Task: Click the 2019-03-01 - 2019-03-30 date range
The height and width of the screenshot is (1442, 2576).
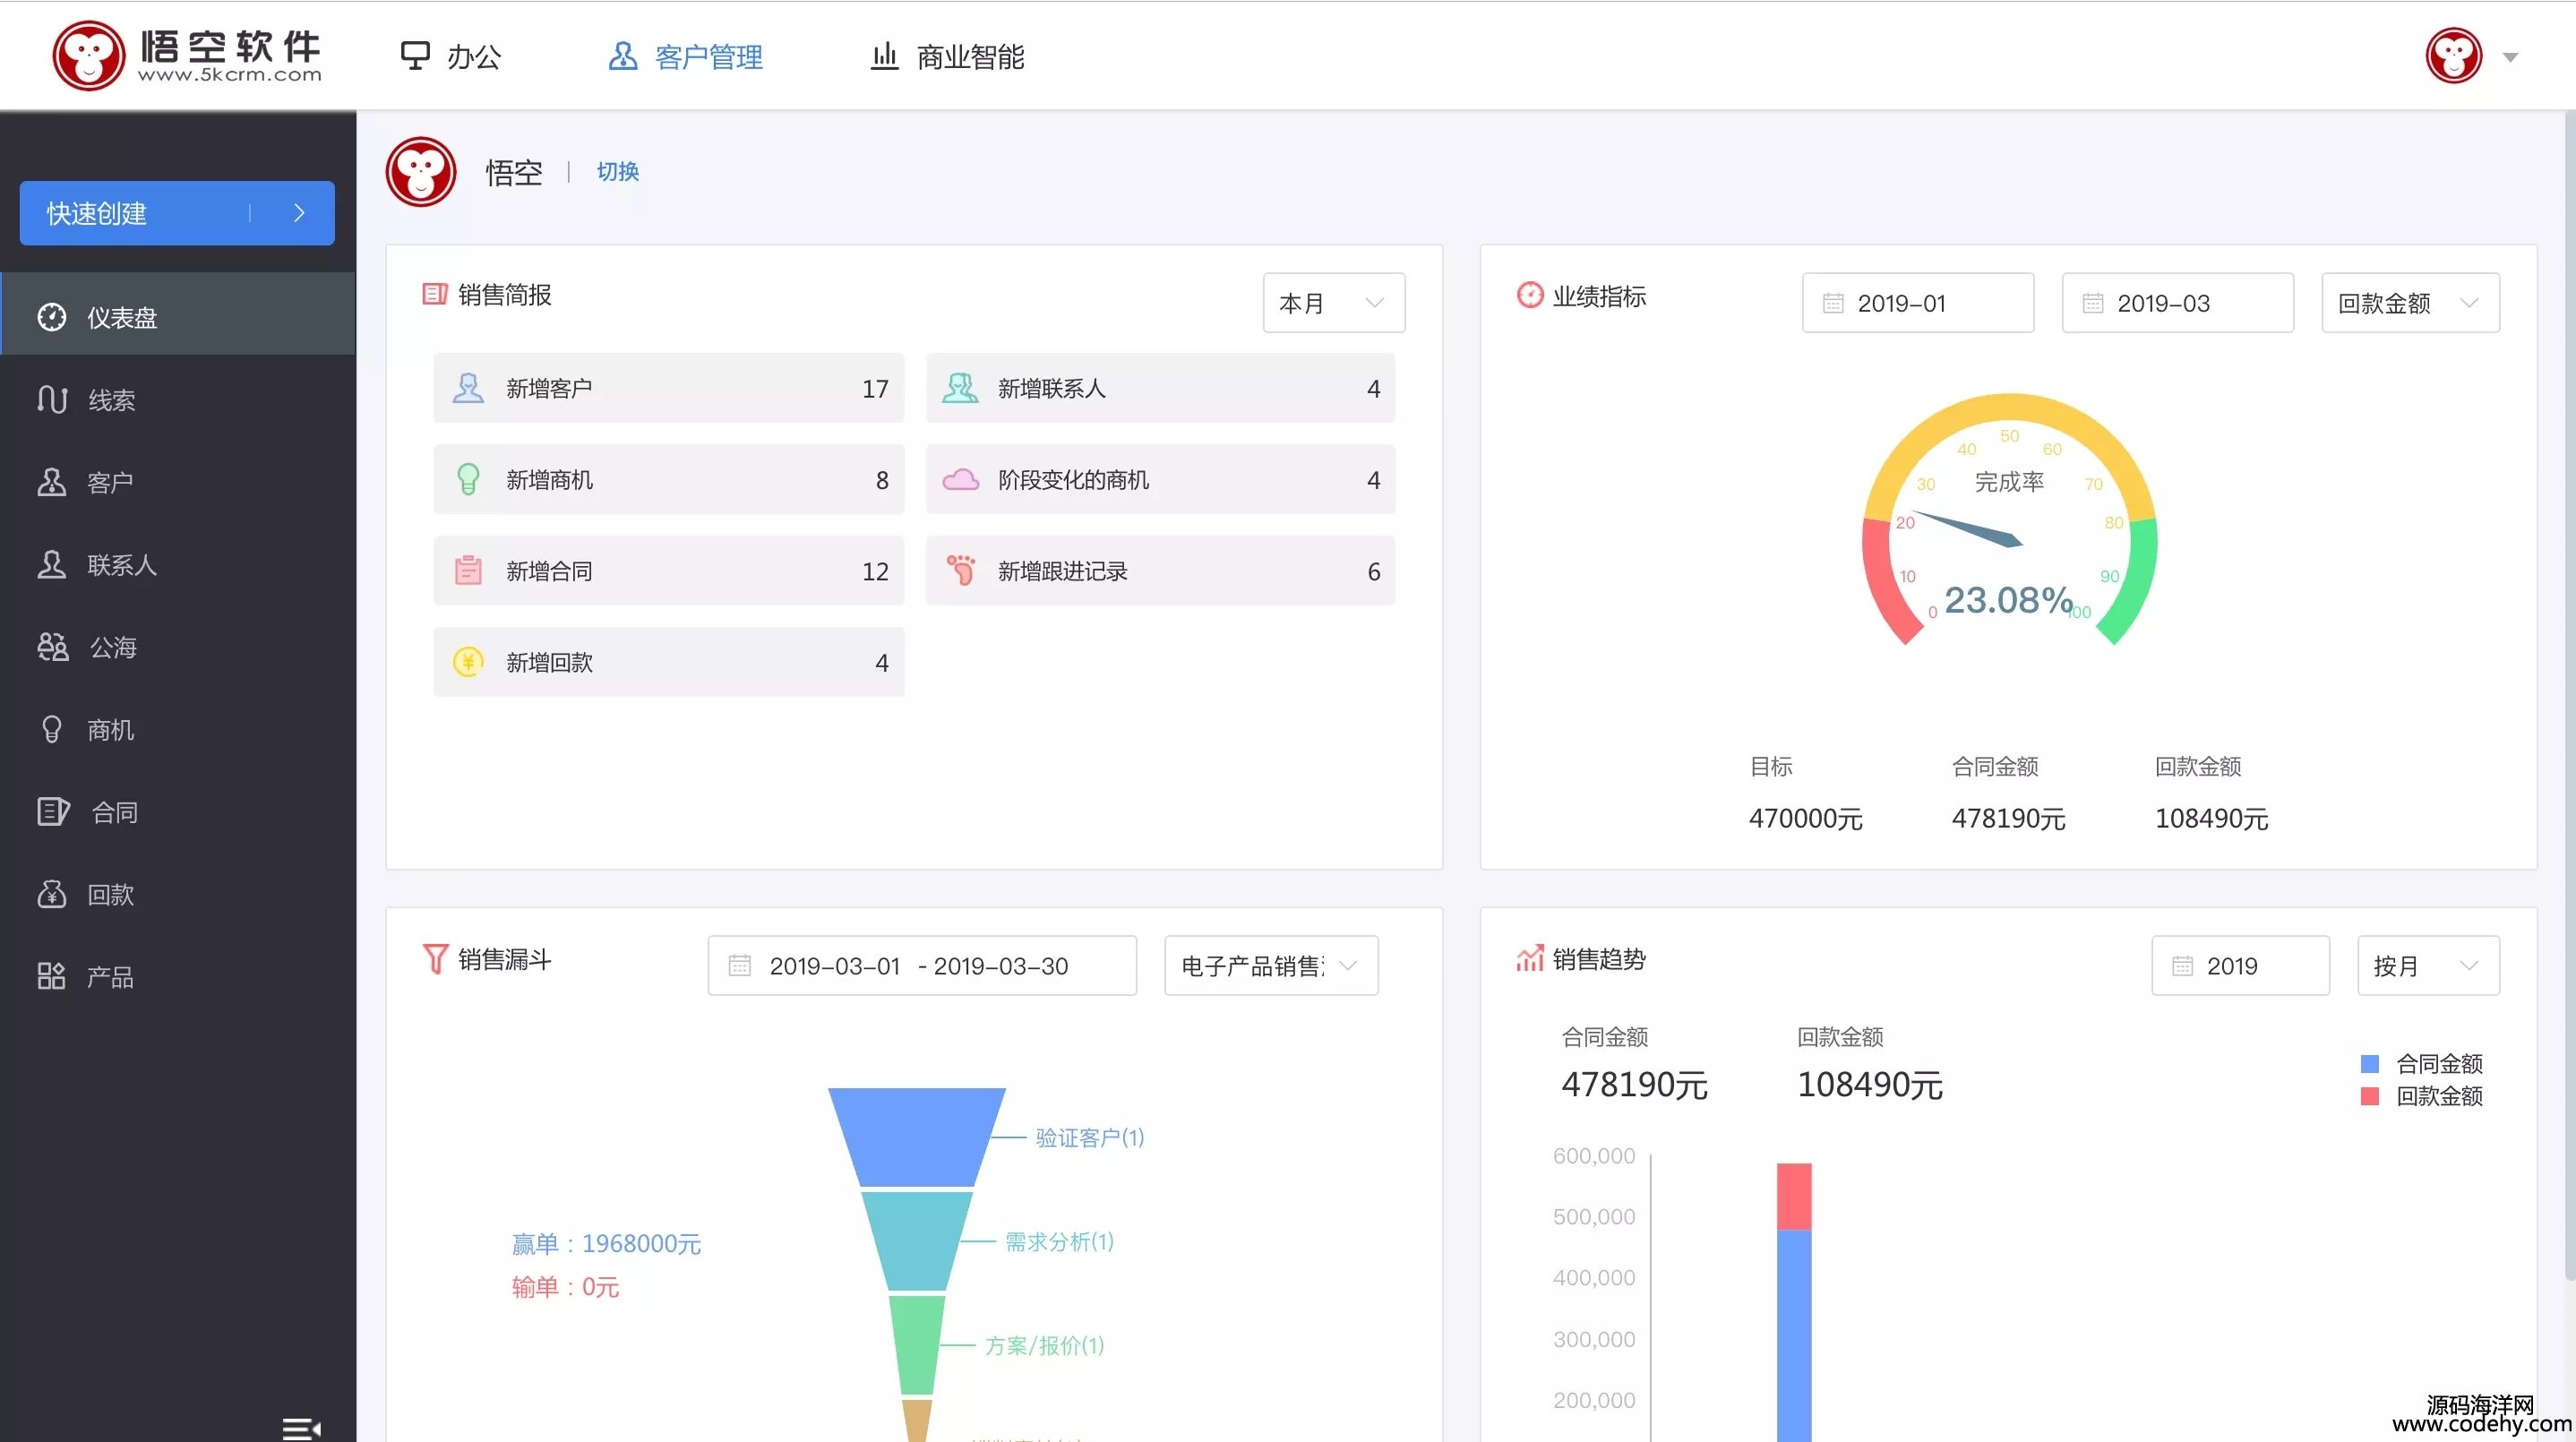Action: tap(922, 966)
